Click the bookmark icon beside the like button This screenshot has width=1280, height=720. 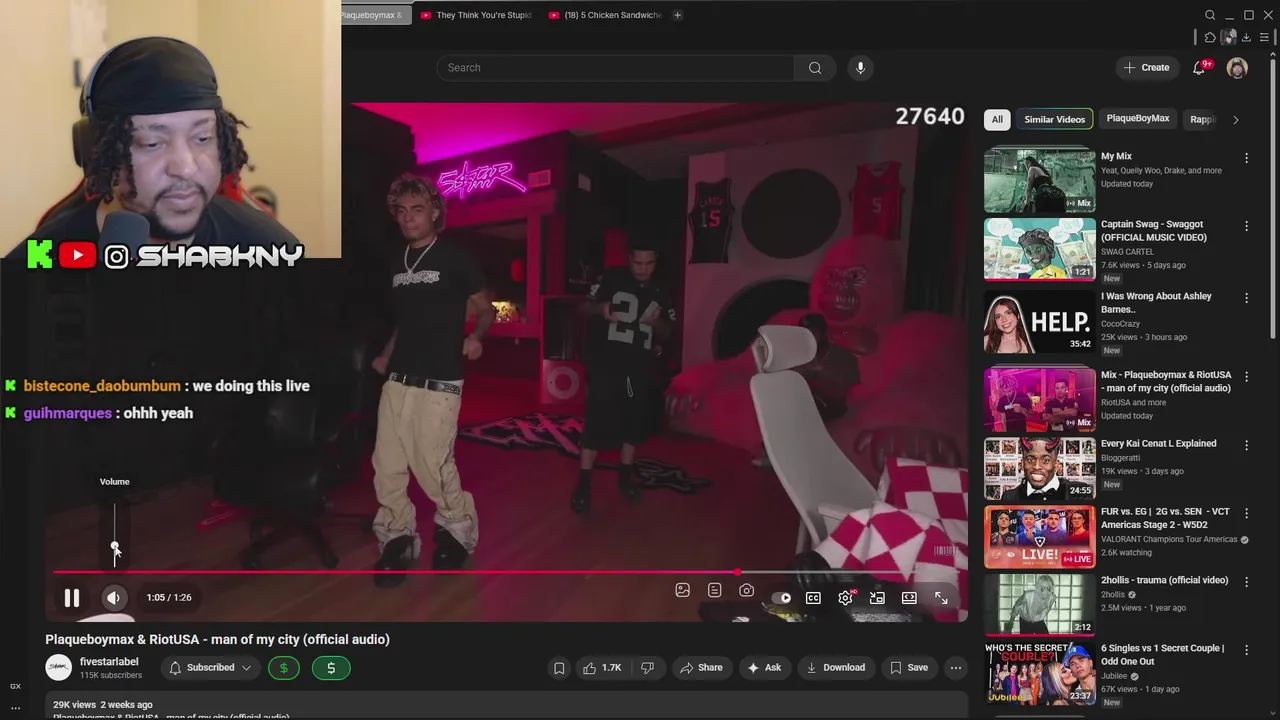coord(559,668)
